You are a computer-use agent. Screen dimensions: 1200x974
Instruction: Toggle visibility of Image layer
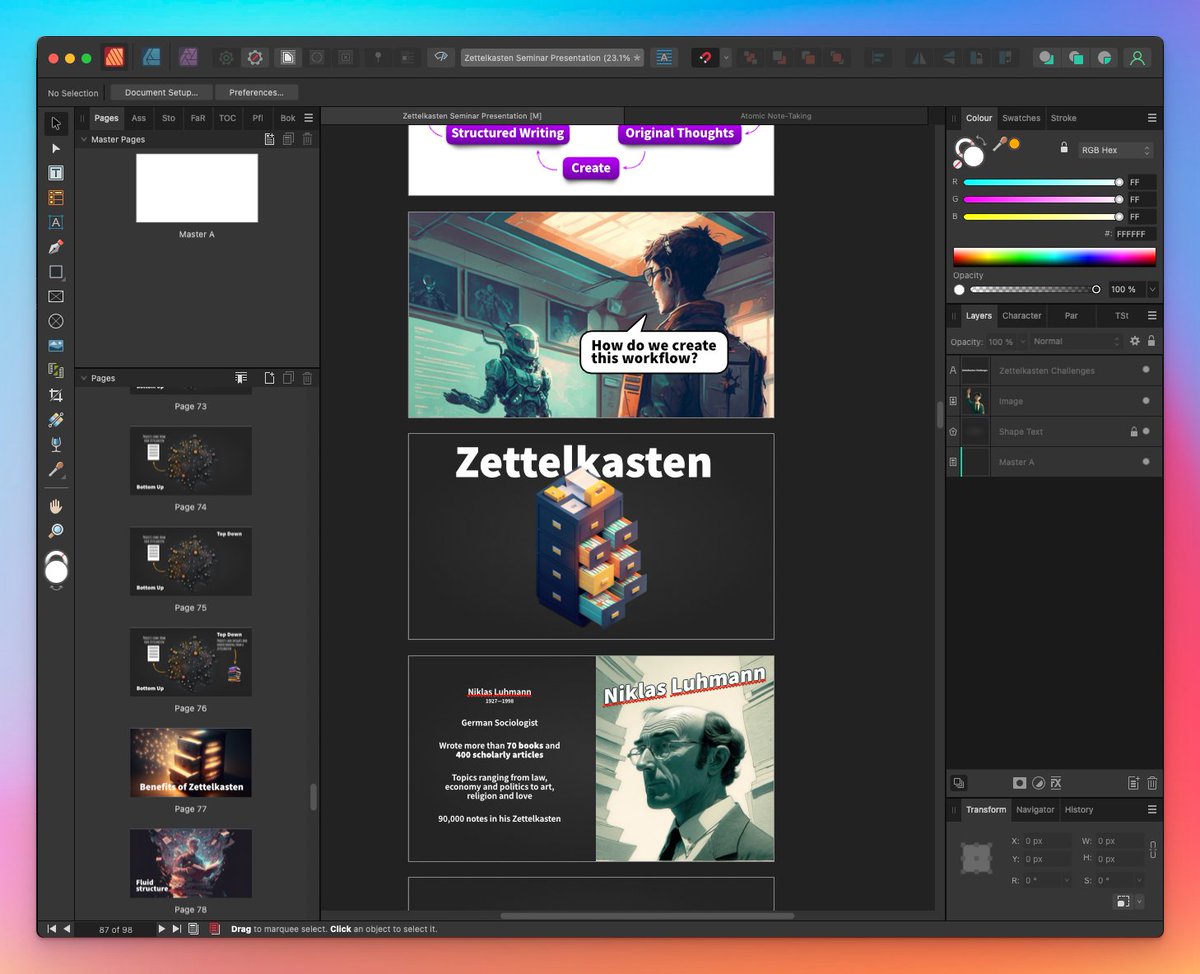point(1145,401)
